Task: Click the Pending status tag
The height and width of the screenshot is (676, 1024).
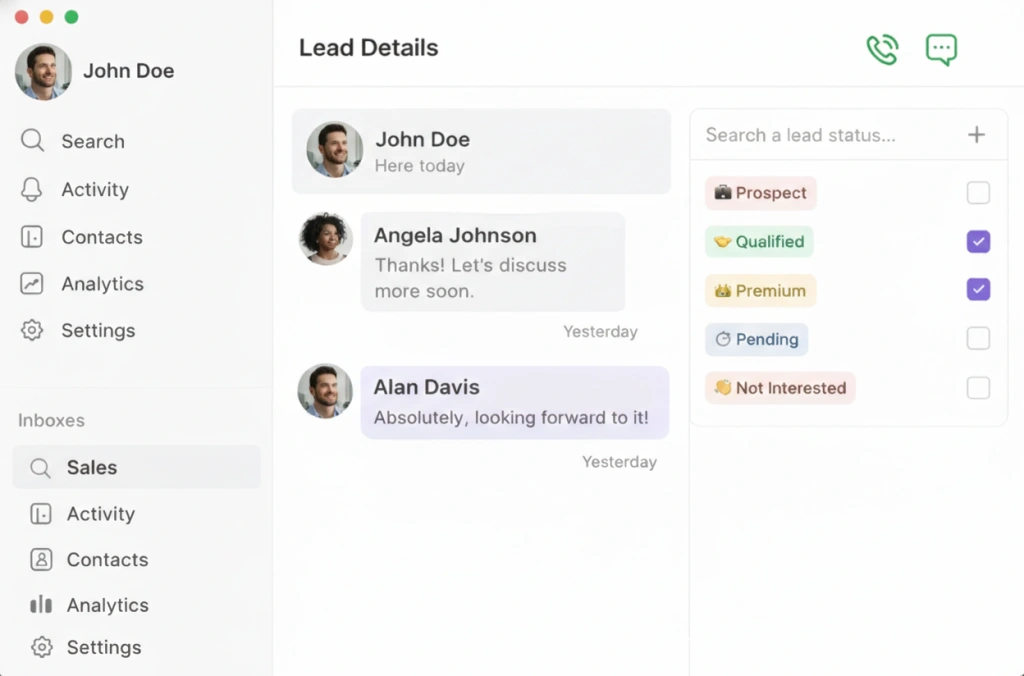Action: click(x=756, y=339)
